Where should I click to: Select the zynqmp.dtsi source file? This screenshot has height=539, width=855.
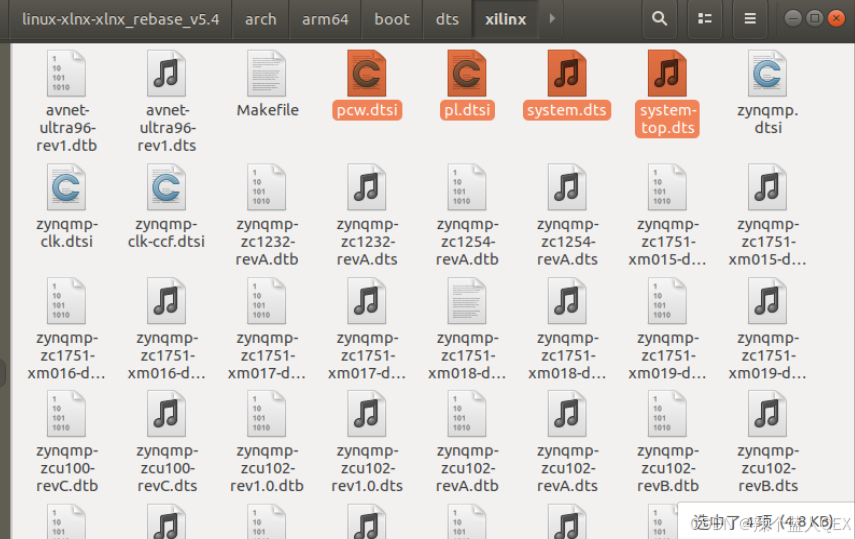768,93
